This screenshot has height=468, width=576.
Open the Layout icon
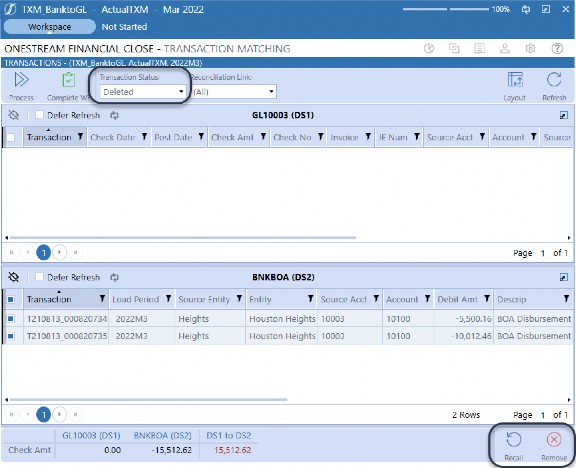[x=515, y=80]
